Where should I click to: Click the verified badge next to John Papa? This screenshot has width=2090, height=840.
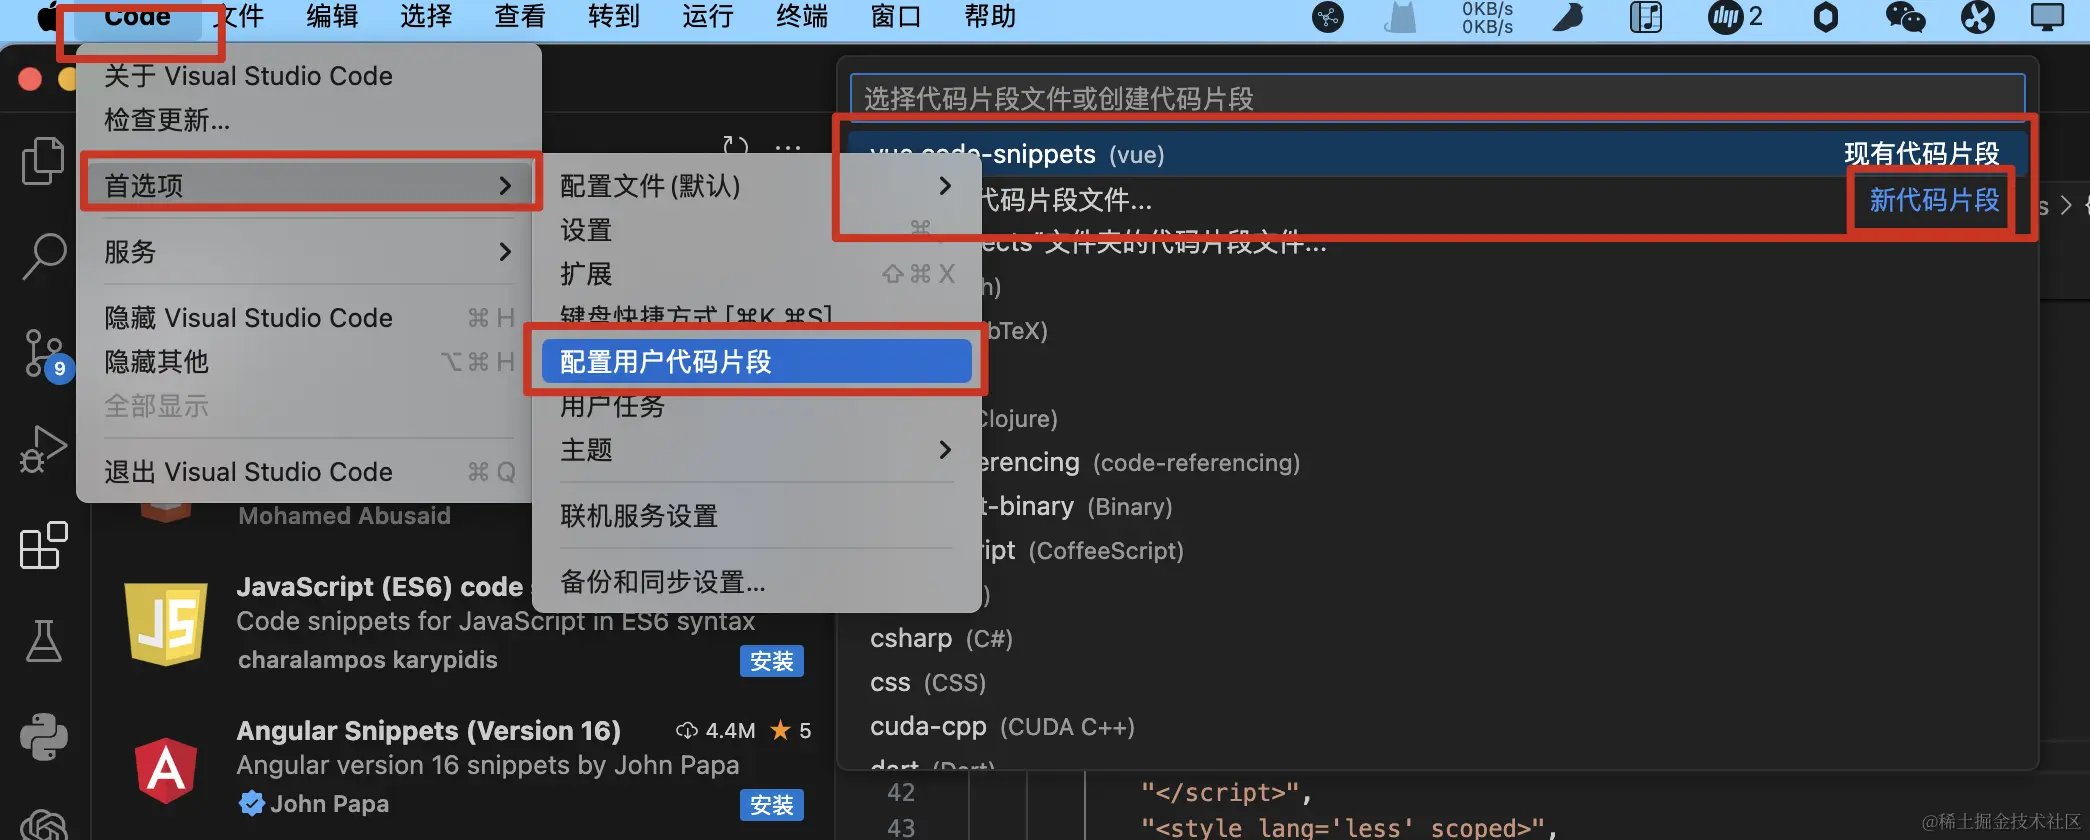pos(252,803)
